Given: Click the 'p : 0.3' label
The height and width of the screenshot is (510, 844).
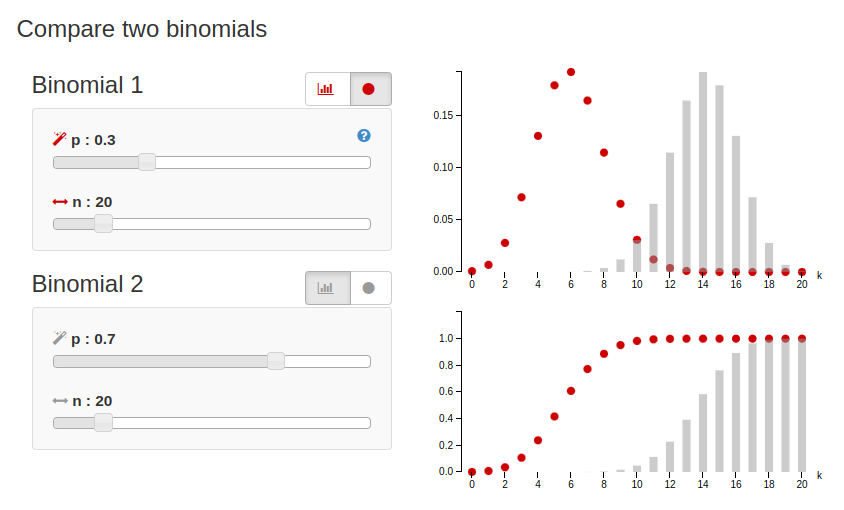Looking at the screenshot, I should click(x=93, y=140).
